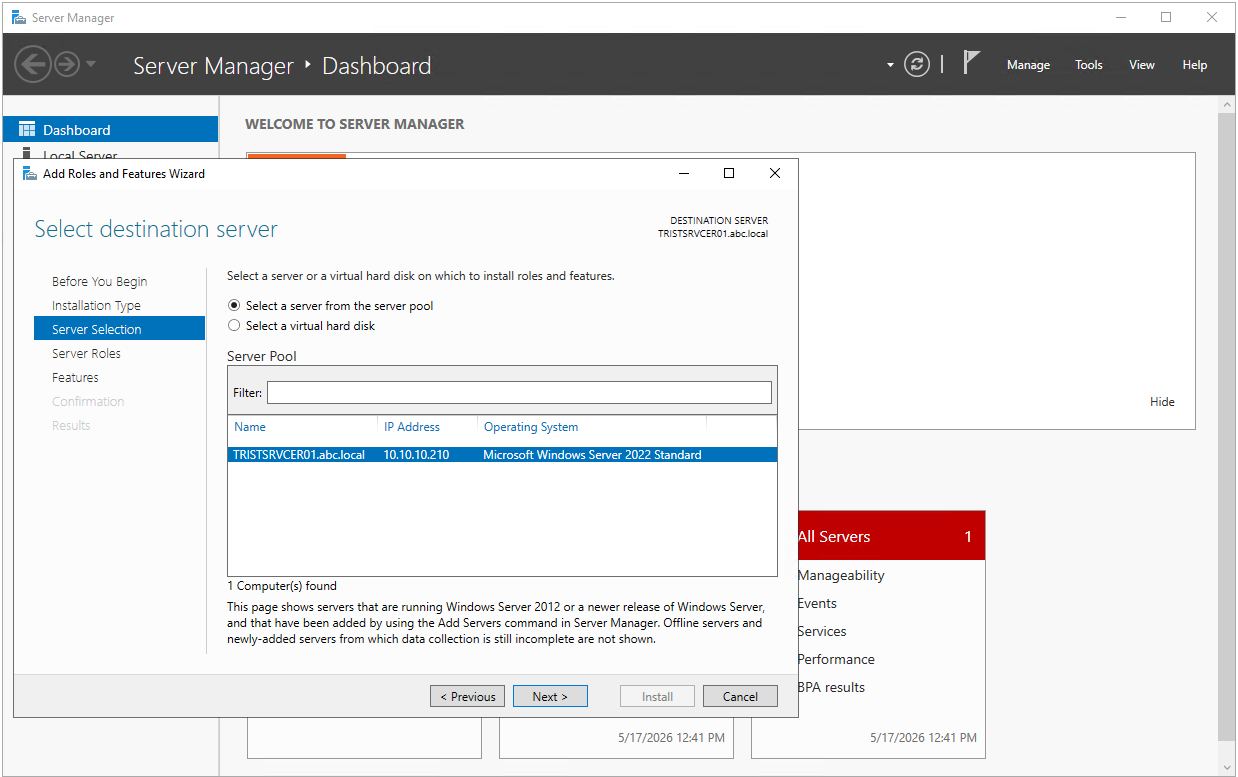Click the Server Pool Filter field
1238x777 pixels.
[x=519, y=392]
